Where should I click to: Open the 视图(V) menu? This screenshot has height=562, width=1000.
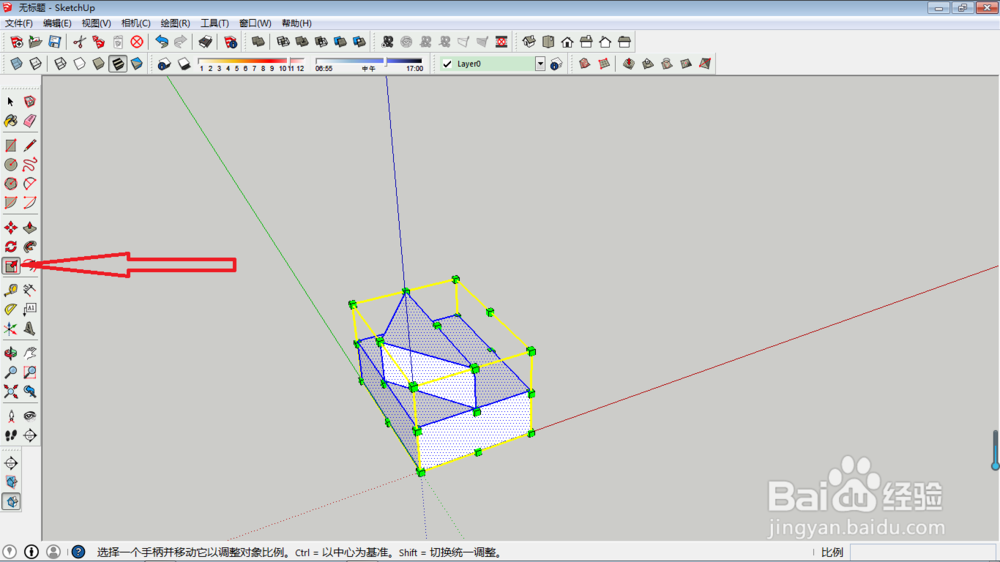point(96,23)
